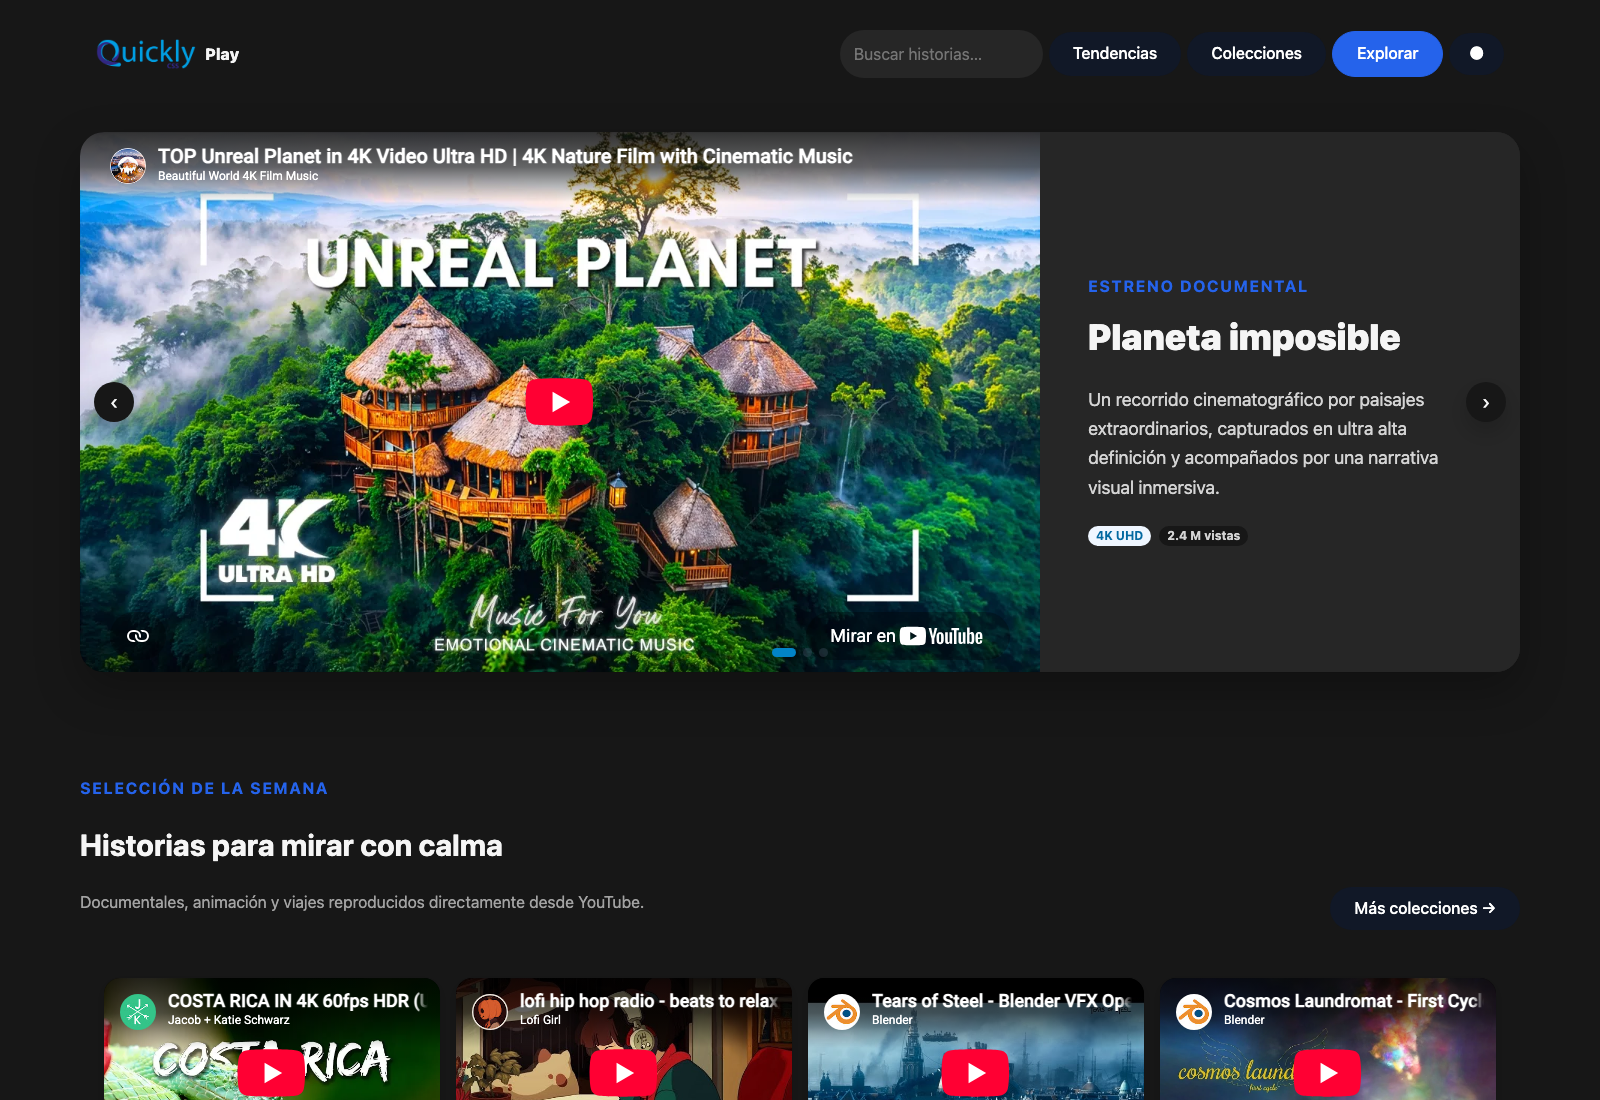Open lofi hip hop radio title link
This screenshot has height=1100, width=1600.
coord(648,1001)
